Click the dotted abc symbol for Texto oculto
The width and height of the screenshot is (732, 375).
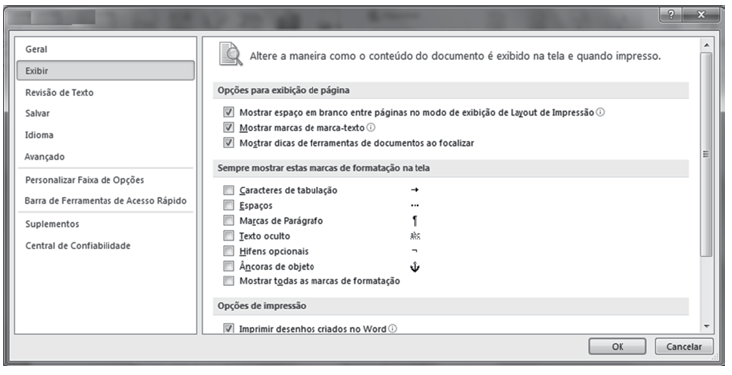point(415,236)
